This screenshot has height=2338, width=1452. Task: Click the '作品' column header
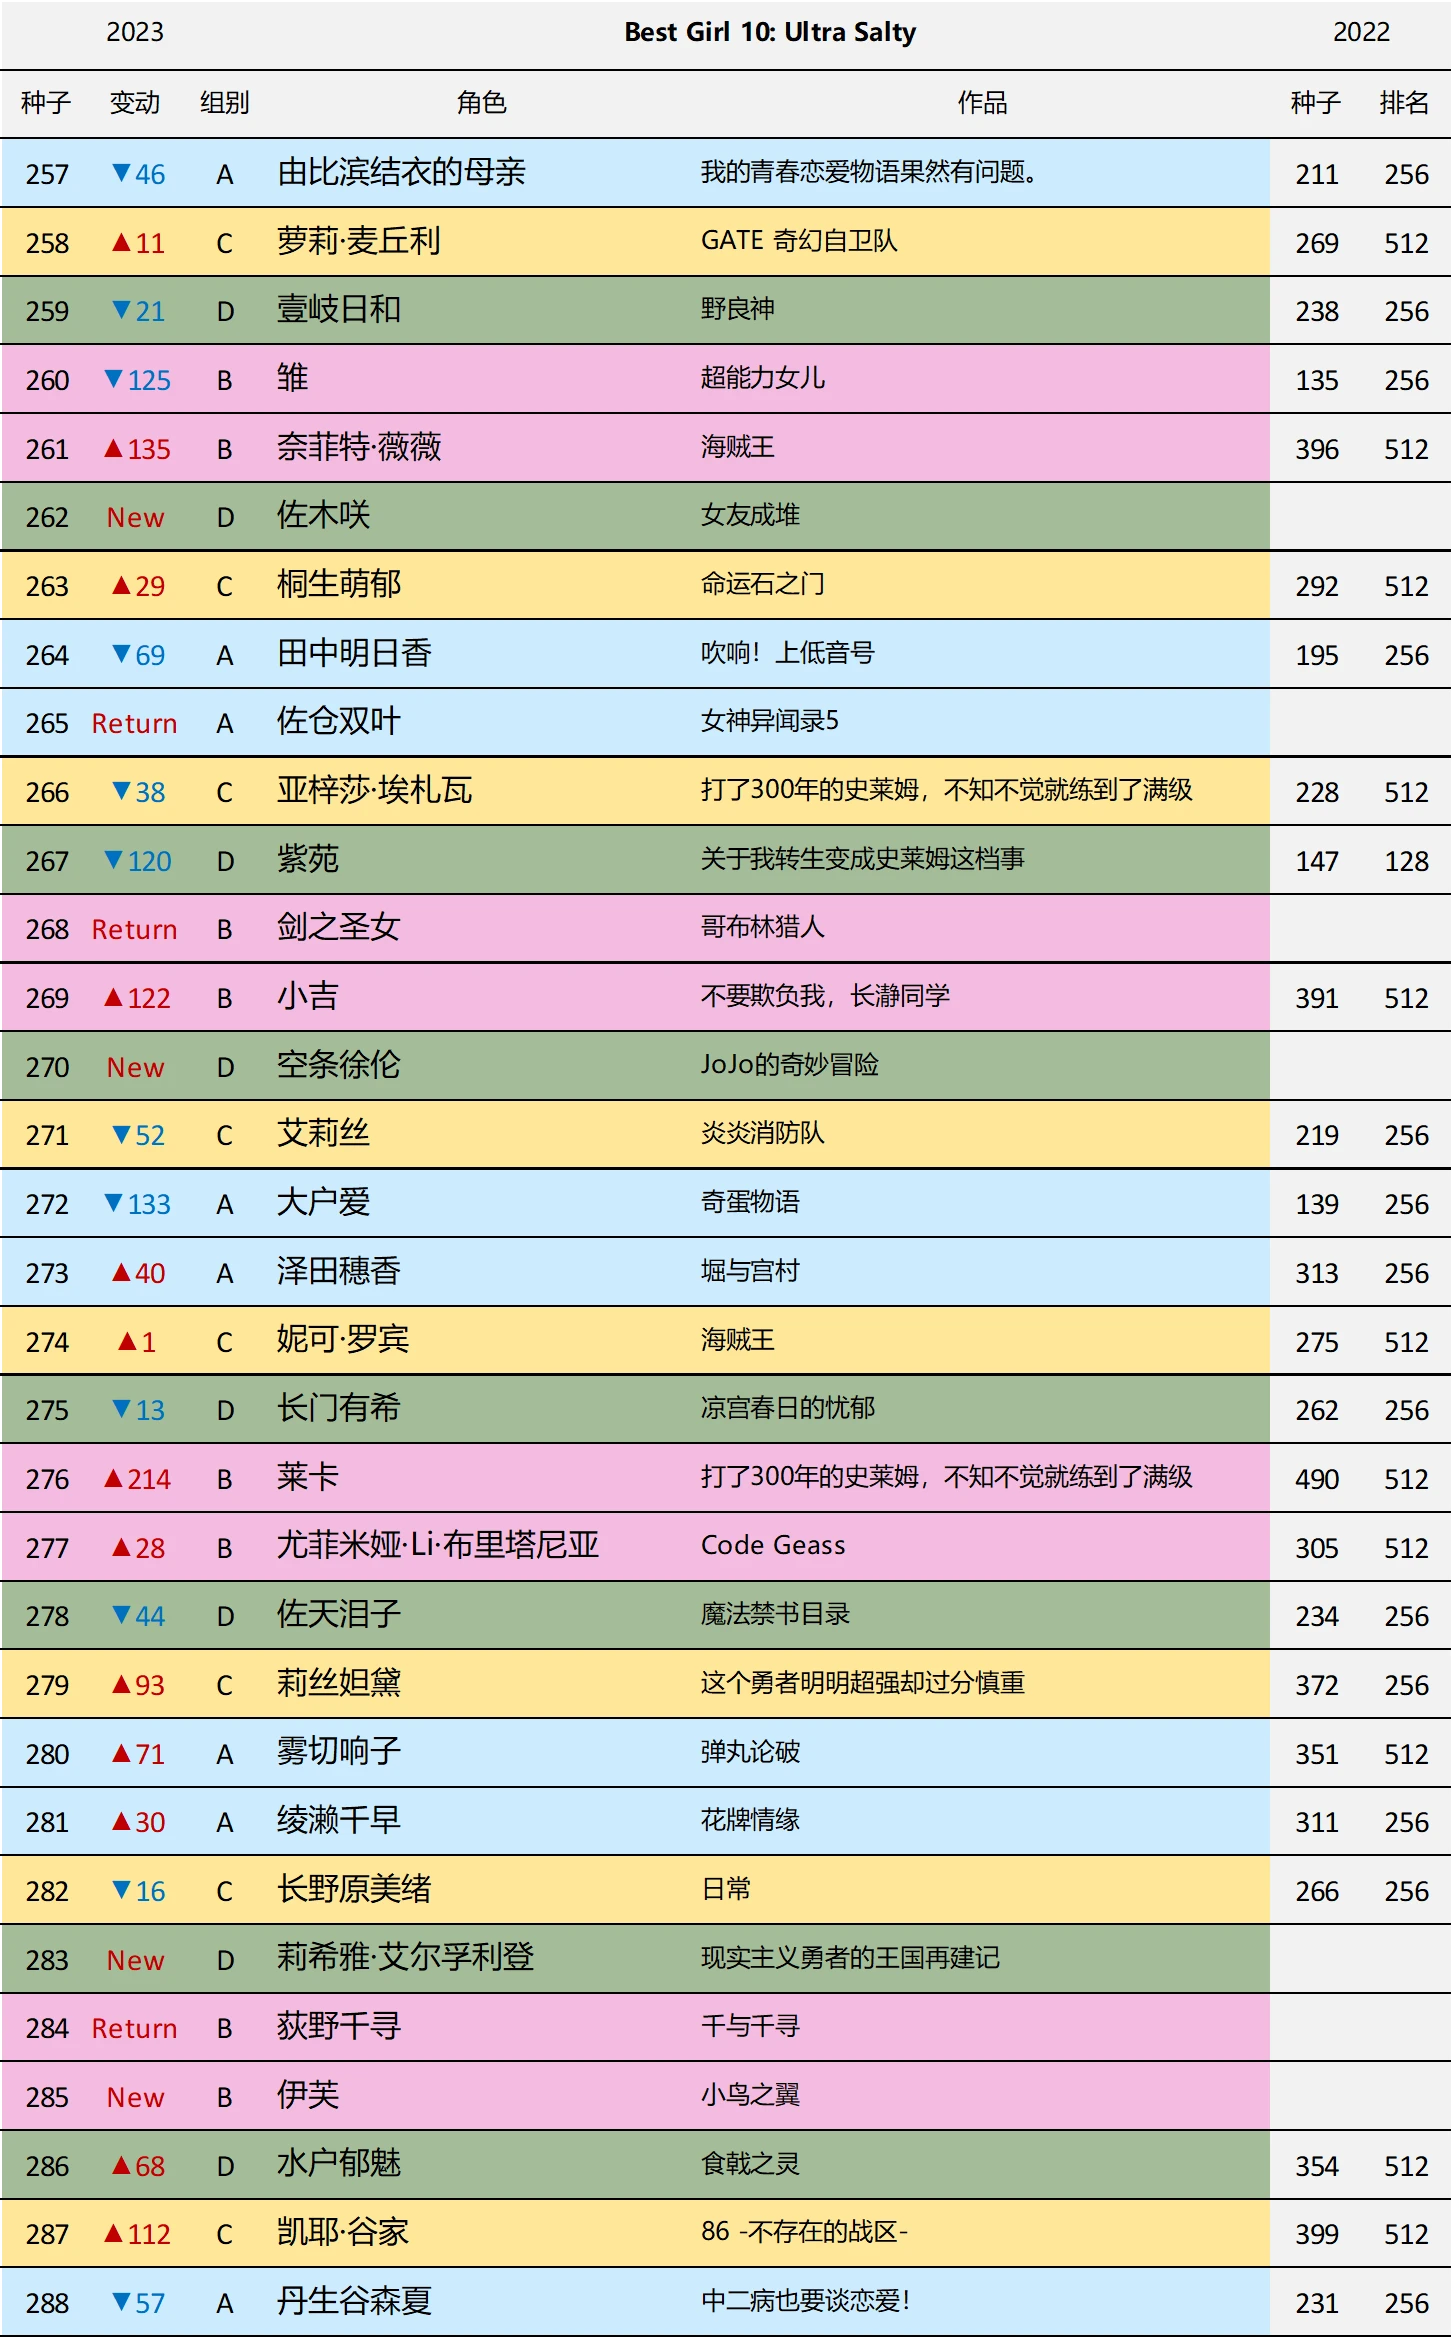coord(983,103)
